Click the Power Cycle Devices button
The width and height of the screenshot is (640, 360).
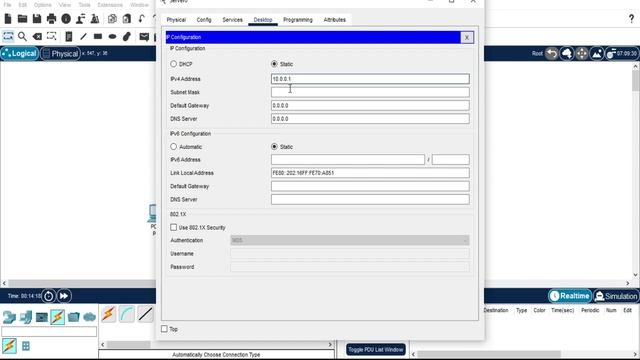[x=49, y=296]
